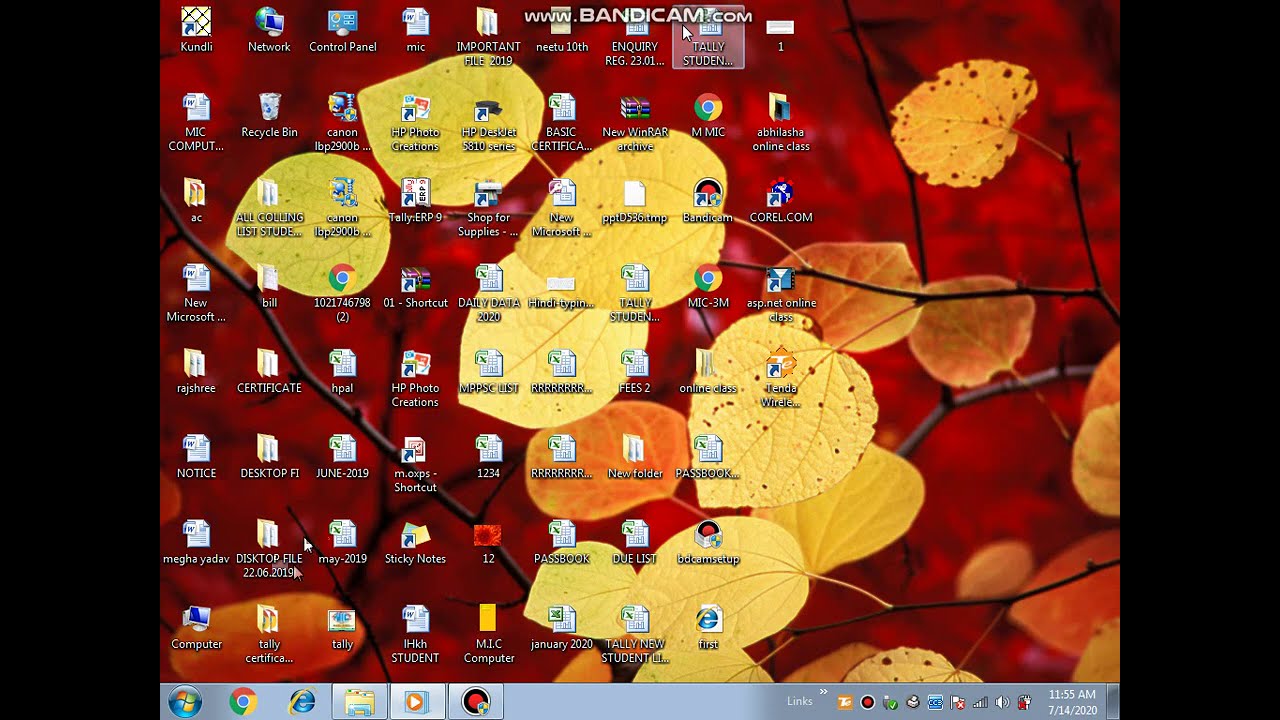Launch Chrome from the taskbar
This screenshot has width=1280, height=720.
pos(243,702)
